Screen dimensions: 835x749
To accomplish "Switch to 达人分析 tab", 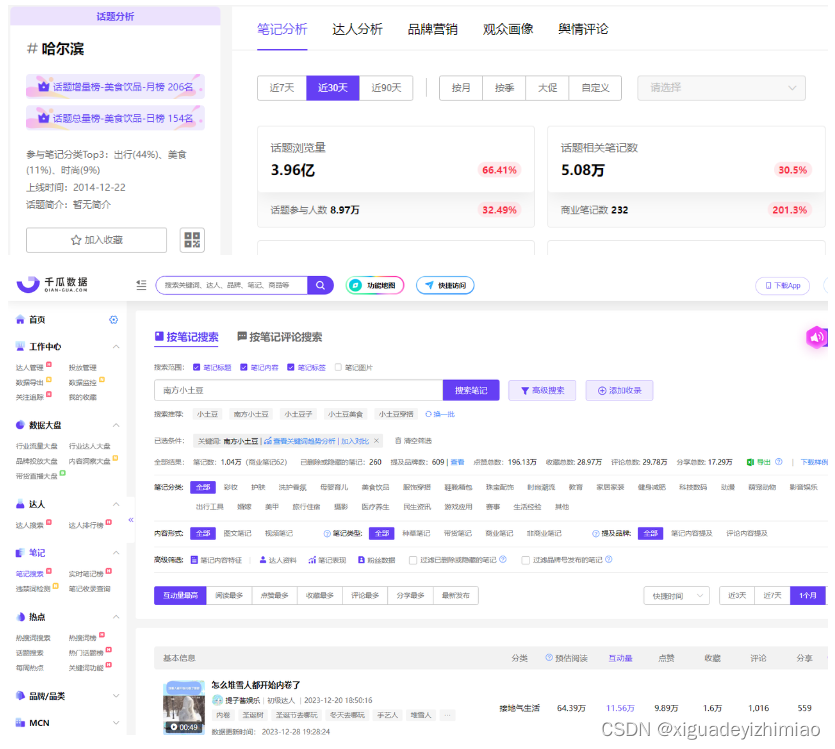I will point(357,29).
